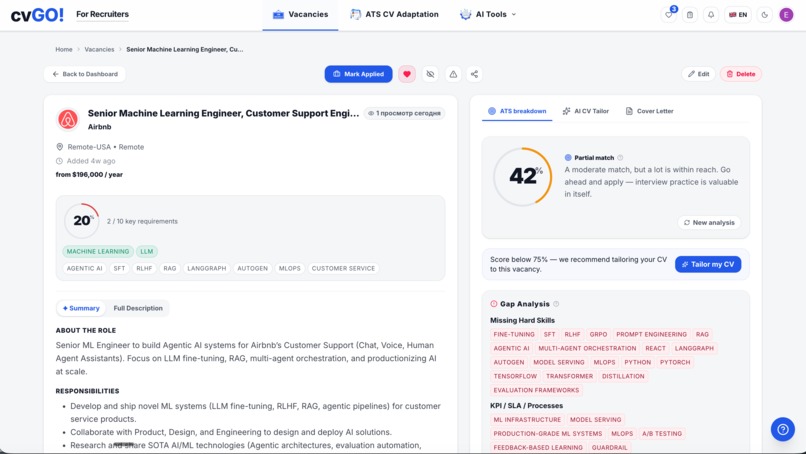Click the GUARDRAIL tag
The width and height of the screenshot is (806, 454).
(x=609, y=447)
